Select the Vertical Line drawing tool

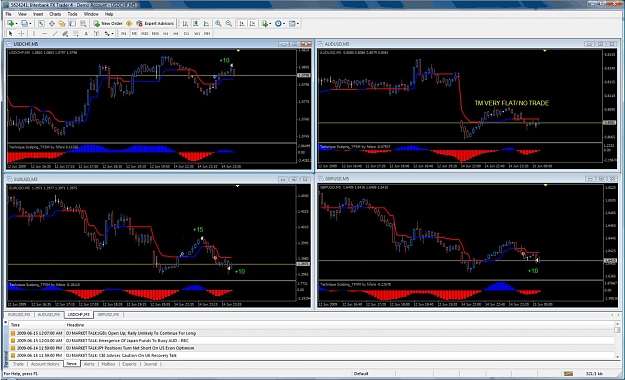coord(34,33)
